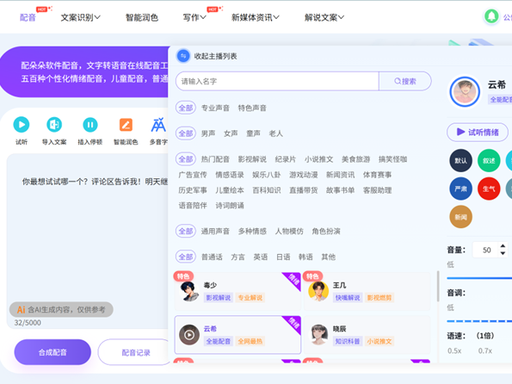The image size is (512, 384).
Task: Choose the 诗词朗诵 category
Action: (x=230, y=206)
